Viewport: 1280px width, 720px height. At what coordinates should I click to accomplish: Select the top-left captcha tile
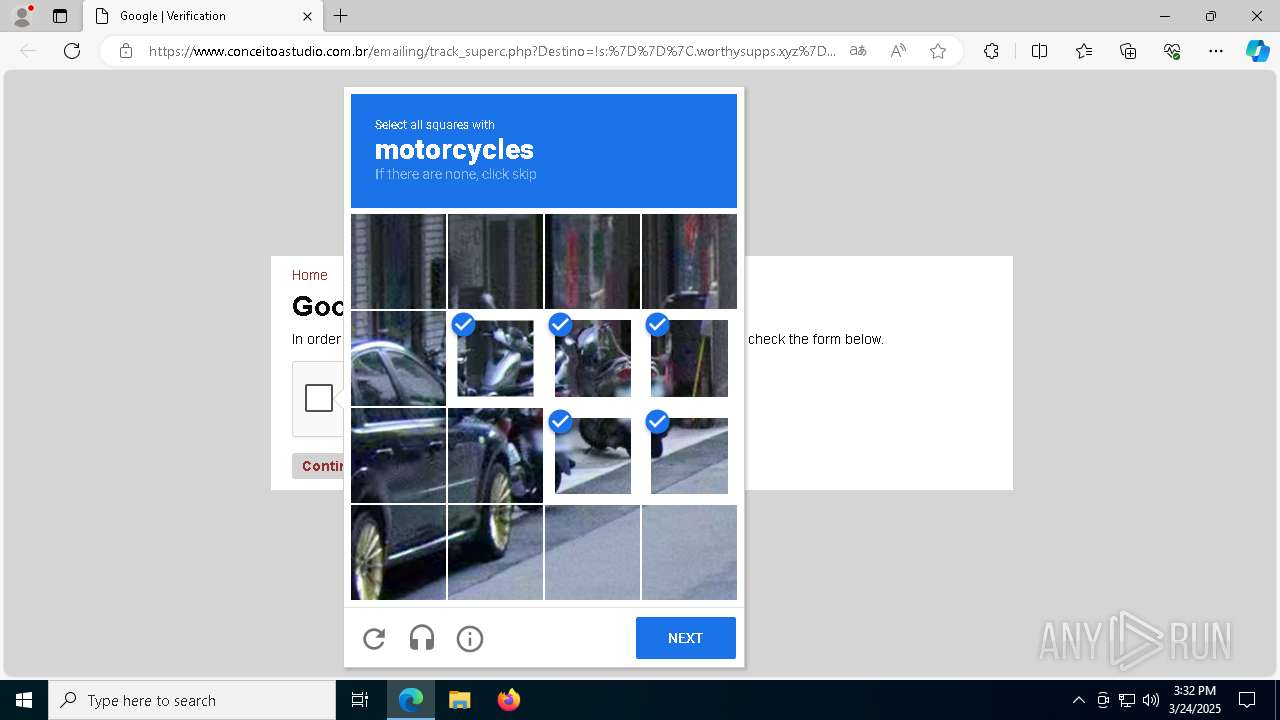[x=398, y=261]
